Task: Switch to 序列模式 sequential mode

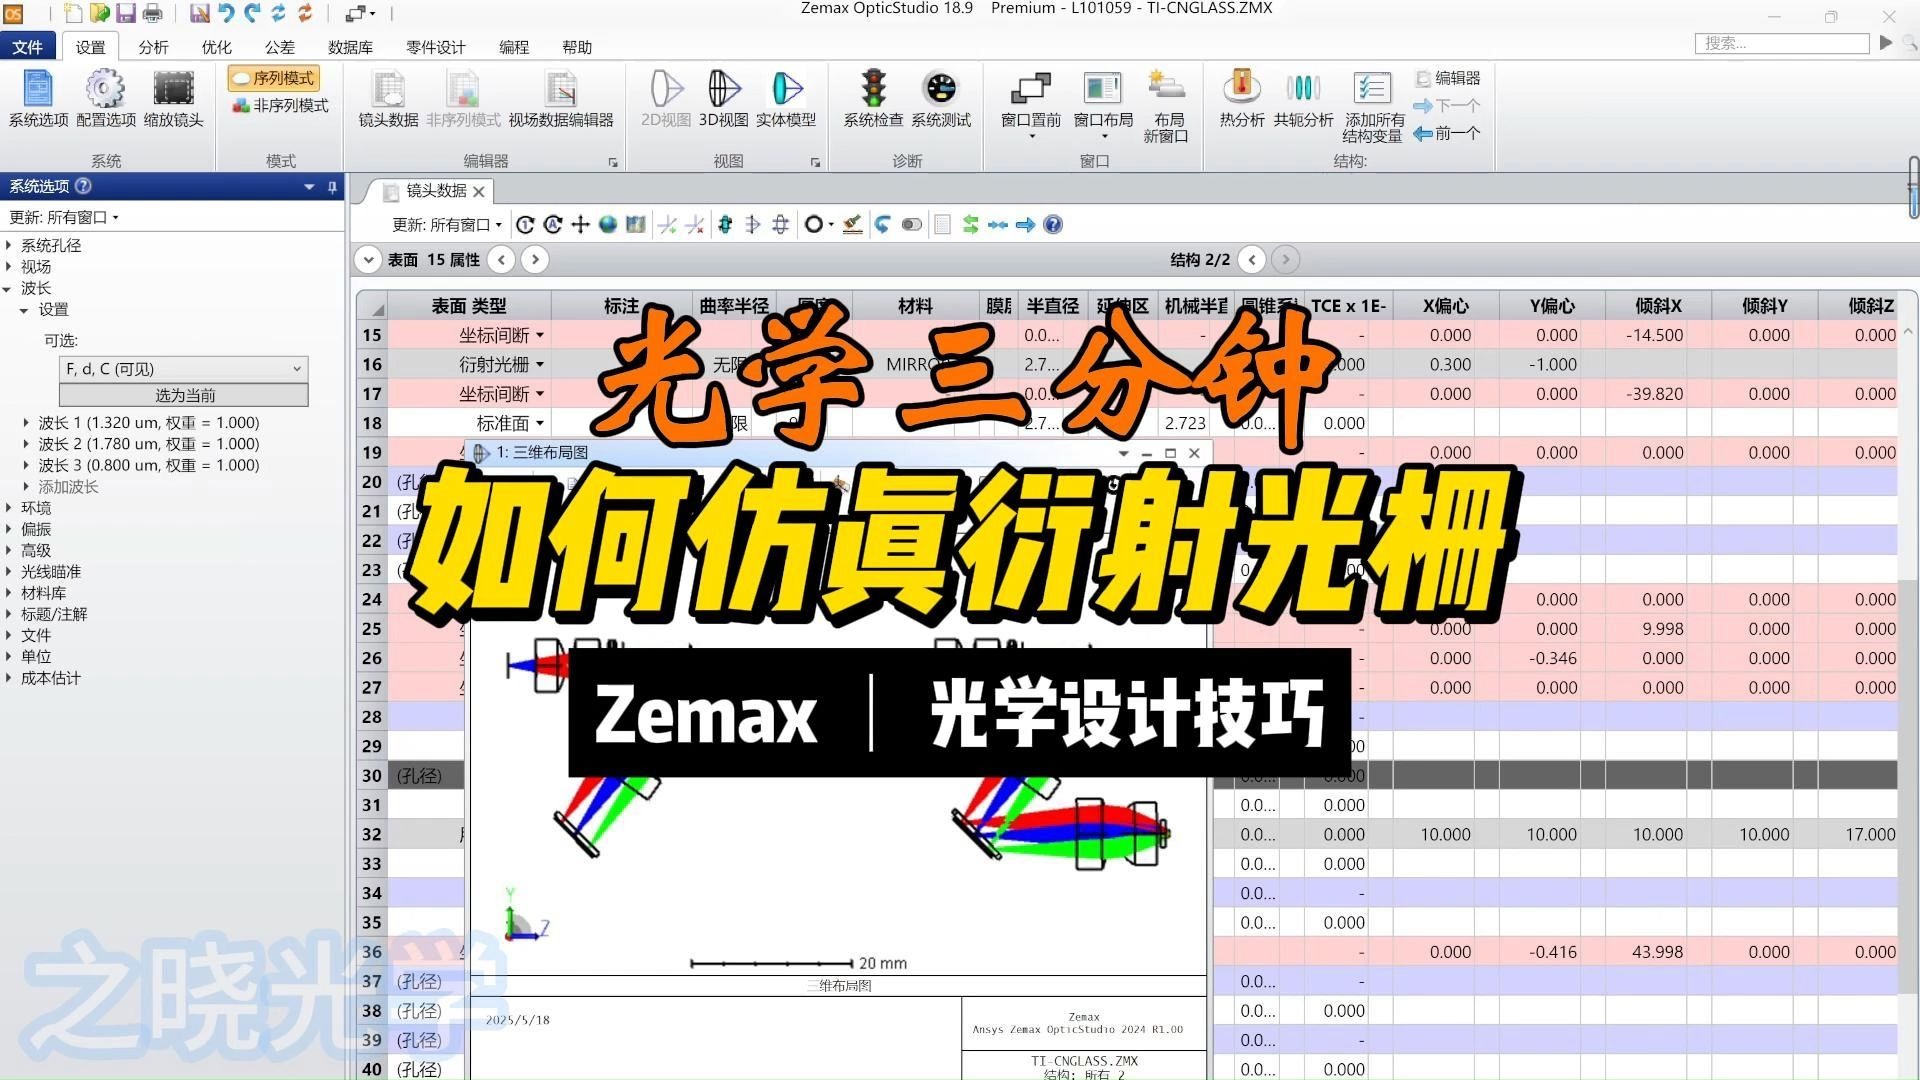Action: pos(272,77)
